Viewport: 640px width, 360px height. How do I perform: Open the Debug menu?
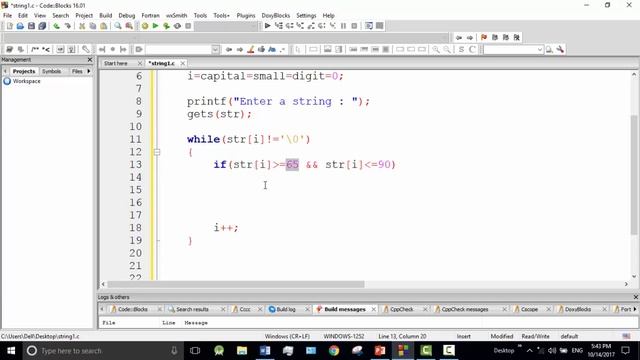click(x=127, y=15)
